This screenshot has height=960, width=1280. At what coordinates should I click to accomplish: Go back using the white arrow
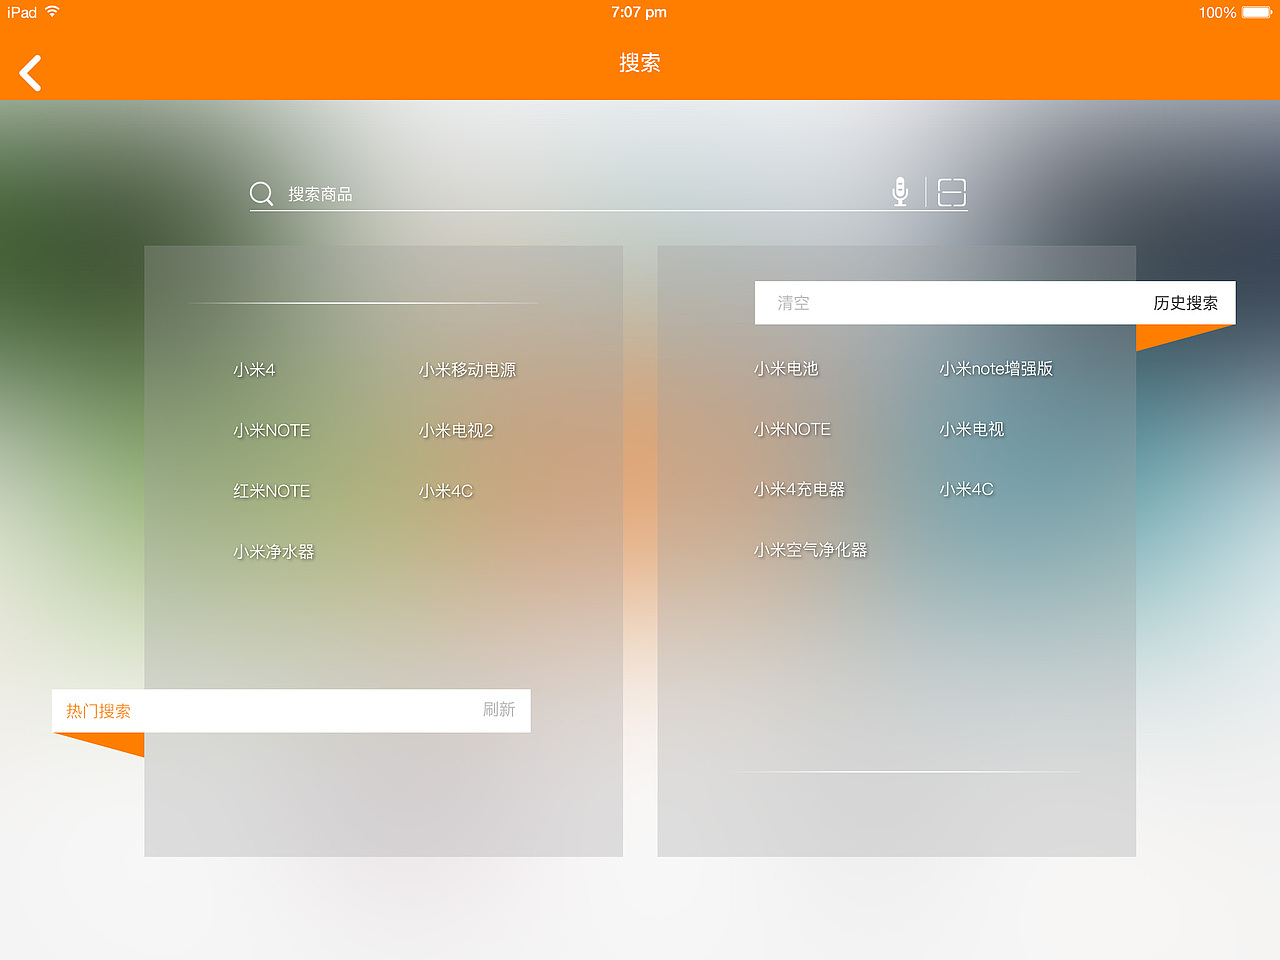pyautogui.click(x=31, y=73)
